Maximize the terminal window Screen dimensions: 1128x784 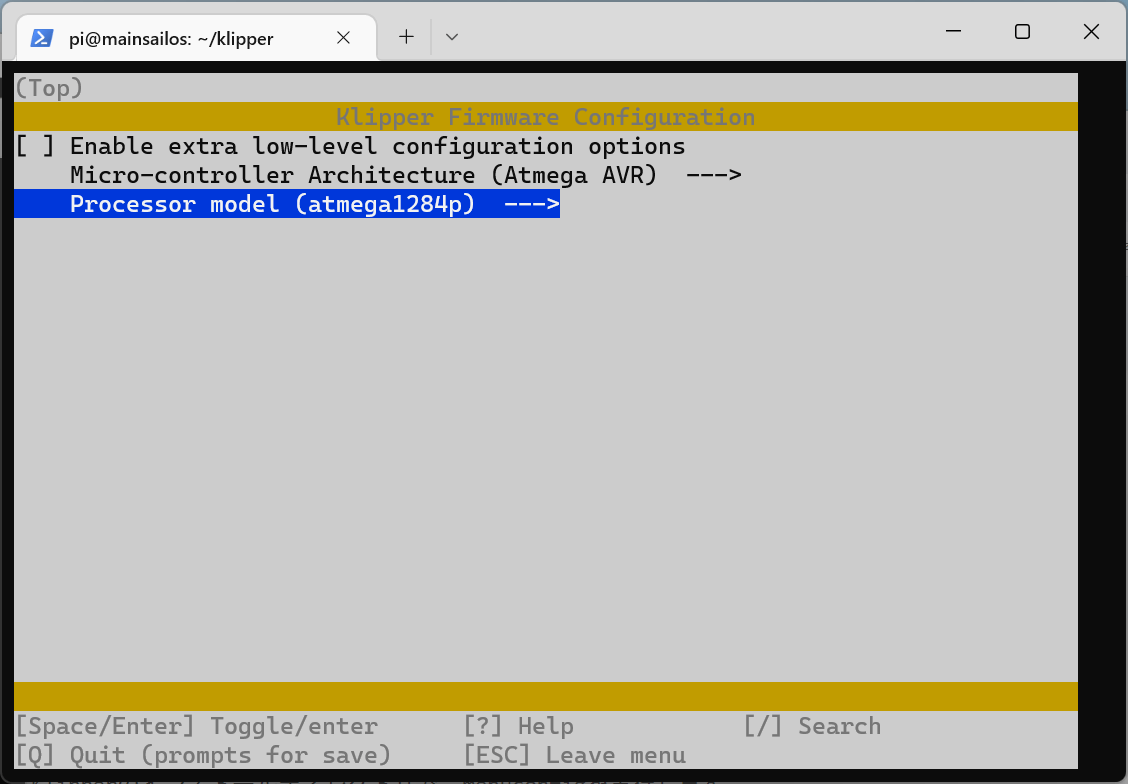pos(1022,31)
